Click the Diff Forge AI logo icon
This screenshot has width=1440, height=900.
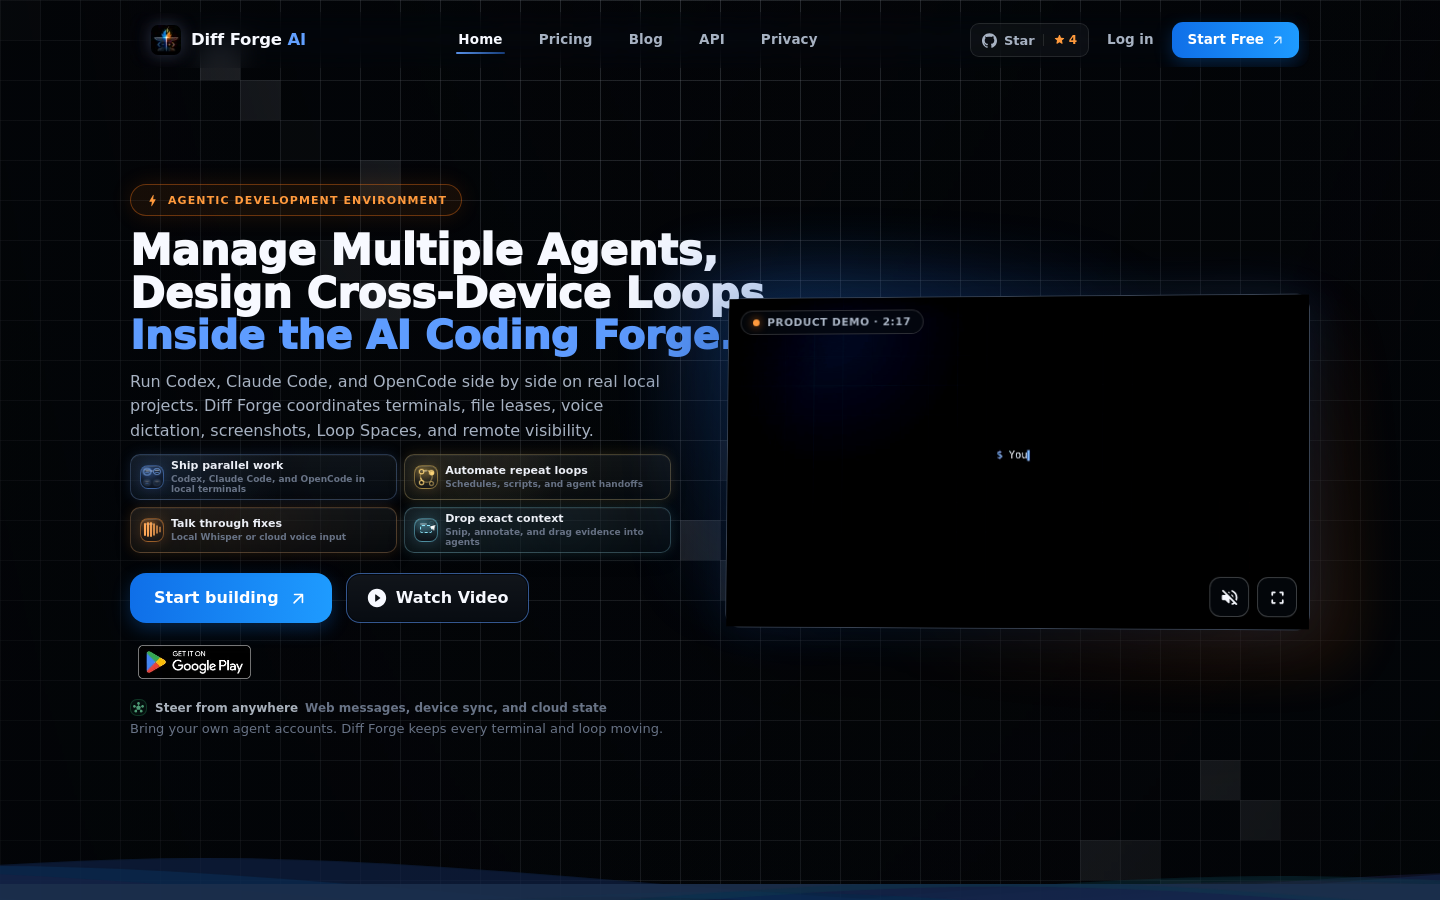click(166, 40)
